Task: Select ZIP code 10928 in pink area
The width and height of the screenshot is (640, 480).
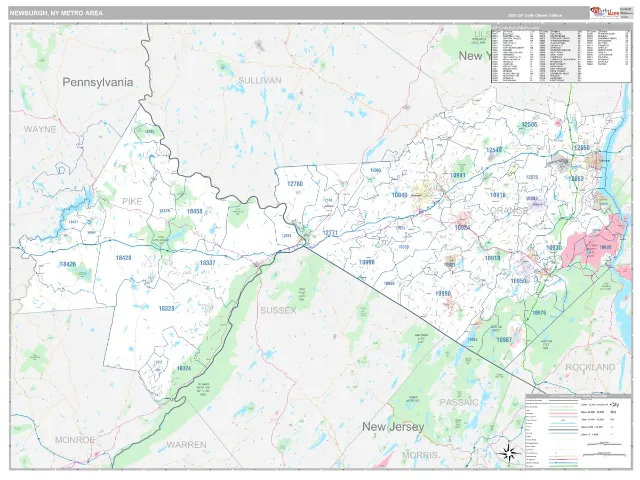Action: pyautogui.click(x=605, y=247)
